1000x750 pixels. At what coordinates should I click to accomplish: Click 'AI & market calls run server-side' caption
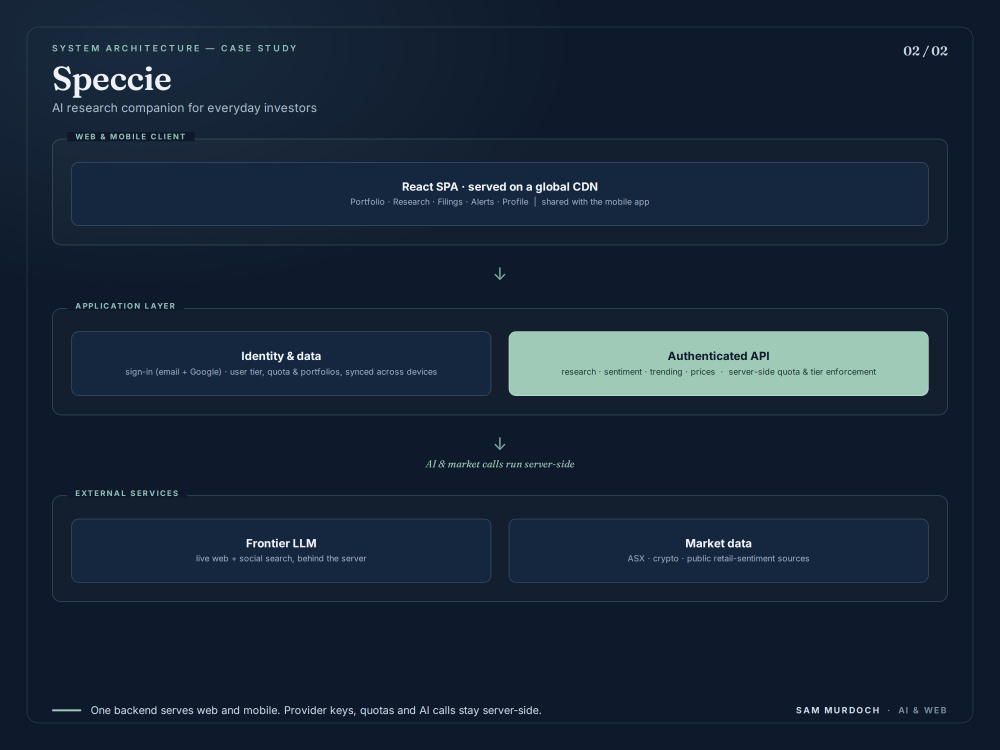pyautogui.click(x=500, y=464)
